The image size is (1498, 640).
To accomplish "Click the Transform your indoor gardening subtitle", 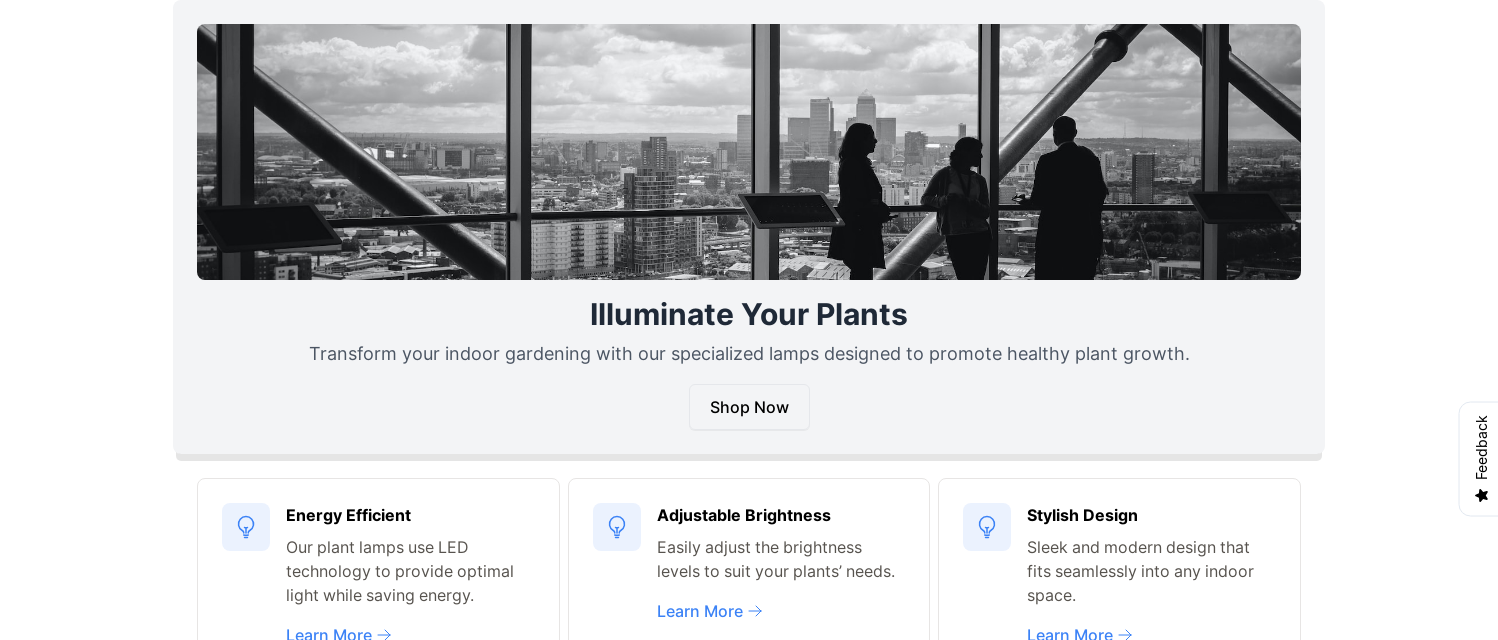I will point(748,354).
